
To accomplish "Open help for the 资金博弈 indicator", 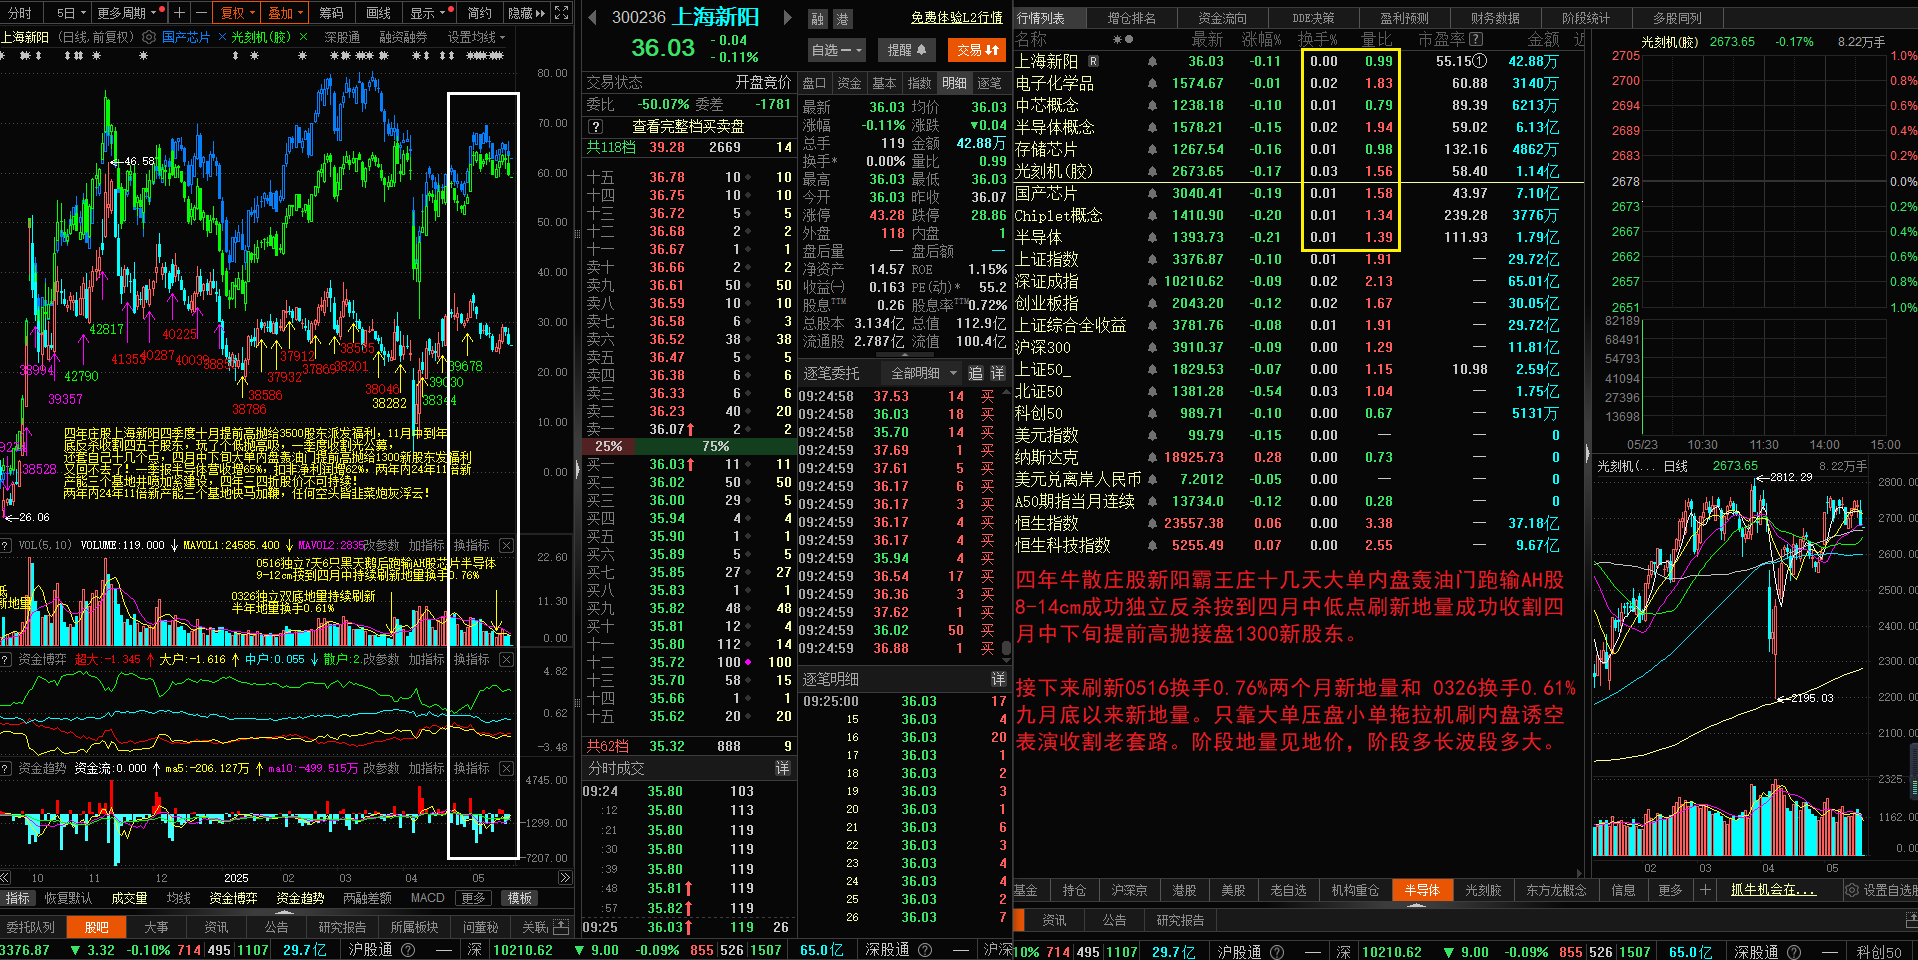I will (7, 659).
